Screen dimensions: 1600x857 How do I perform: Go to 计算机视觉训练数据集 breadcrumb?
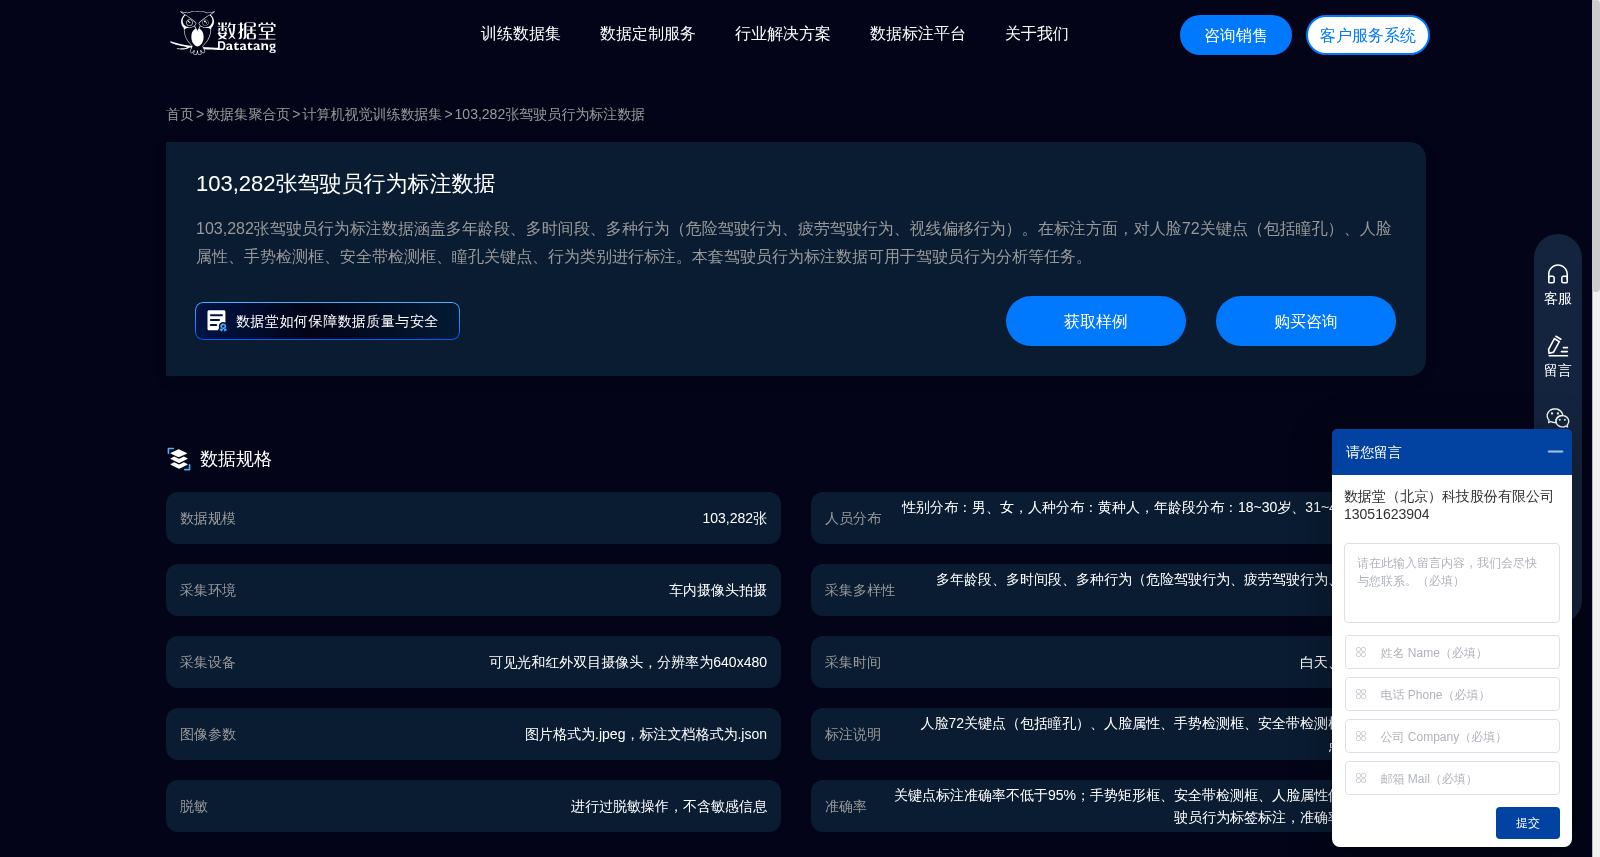coord(372,114)
